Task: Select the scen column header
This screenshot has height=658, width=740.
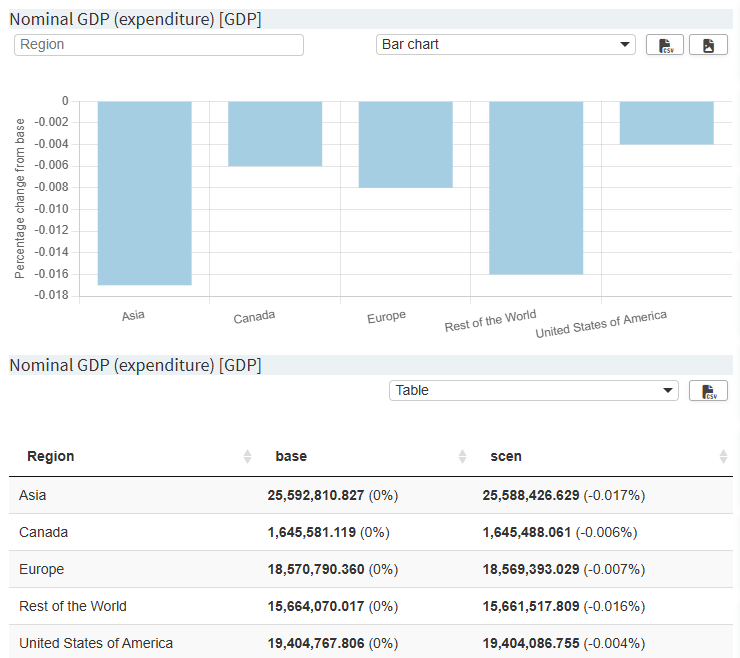Action: click(506, 456)
